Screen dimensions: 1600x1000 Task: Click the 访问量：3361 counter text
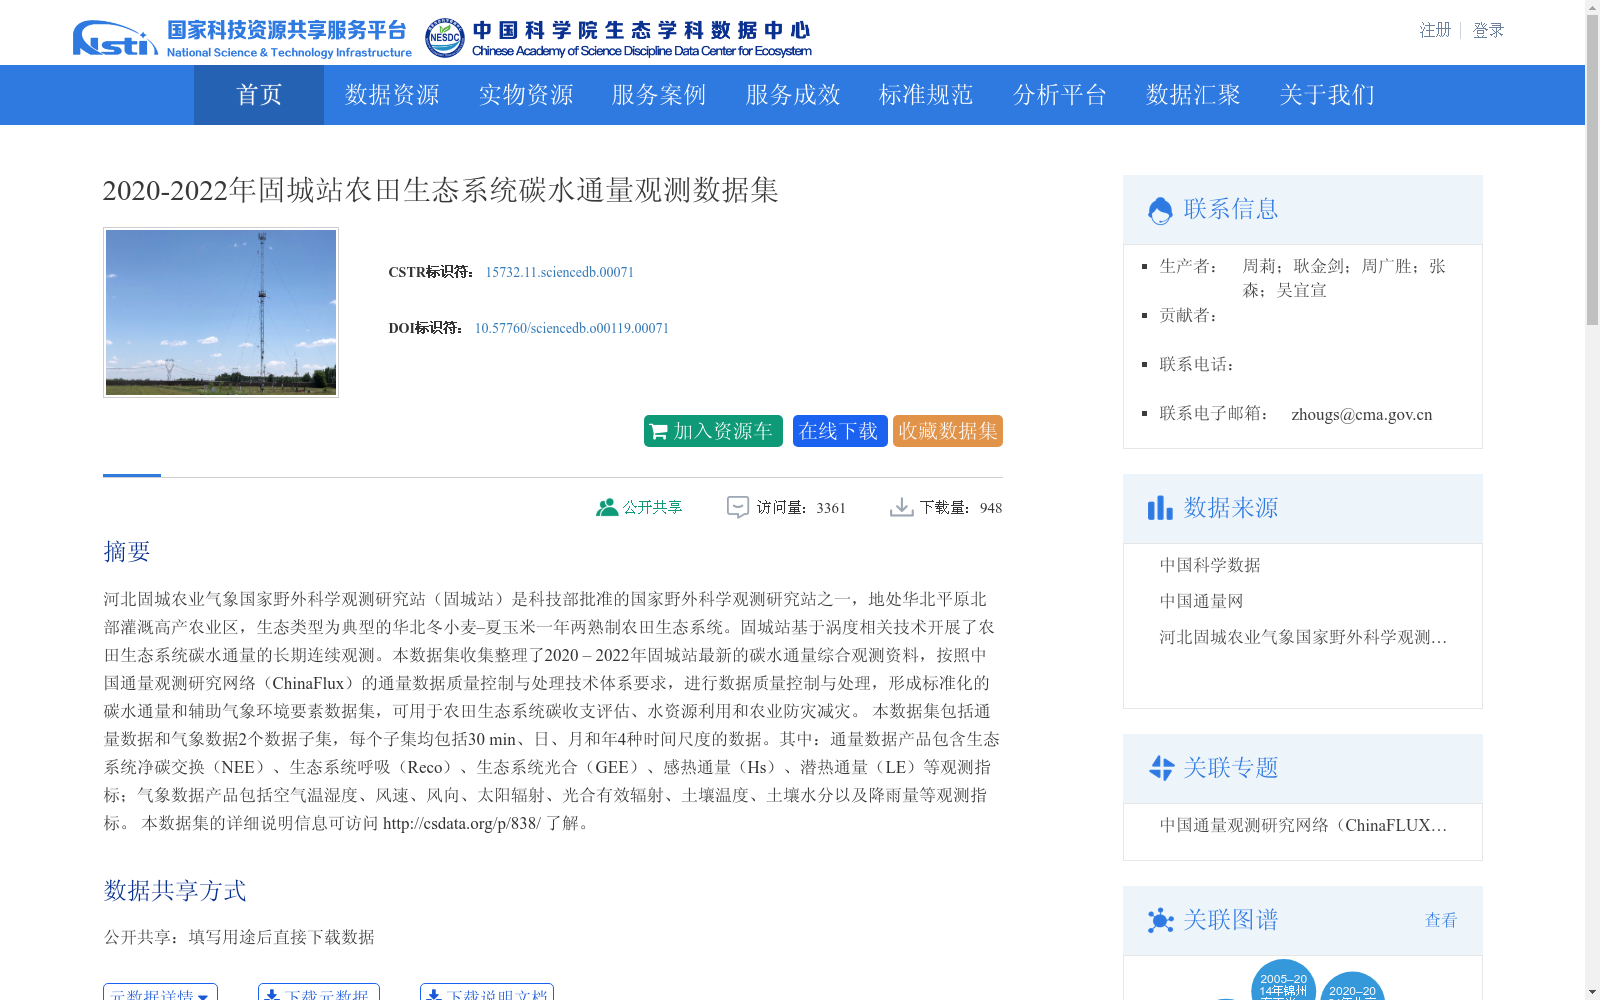tap(801, 508)
